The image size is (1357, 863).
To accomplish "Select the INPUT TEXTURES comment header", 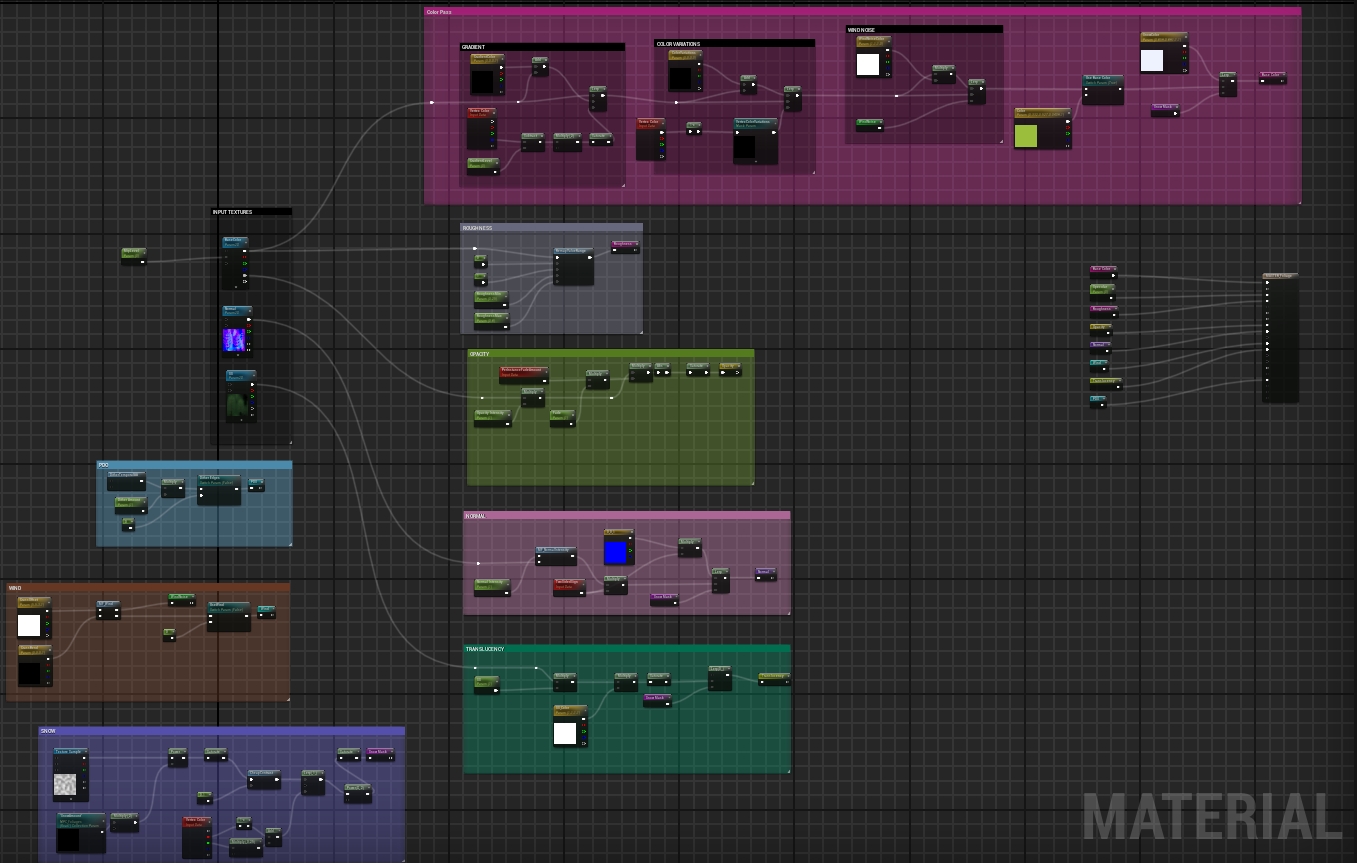I will (251, 212).
